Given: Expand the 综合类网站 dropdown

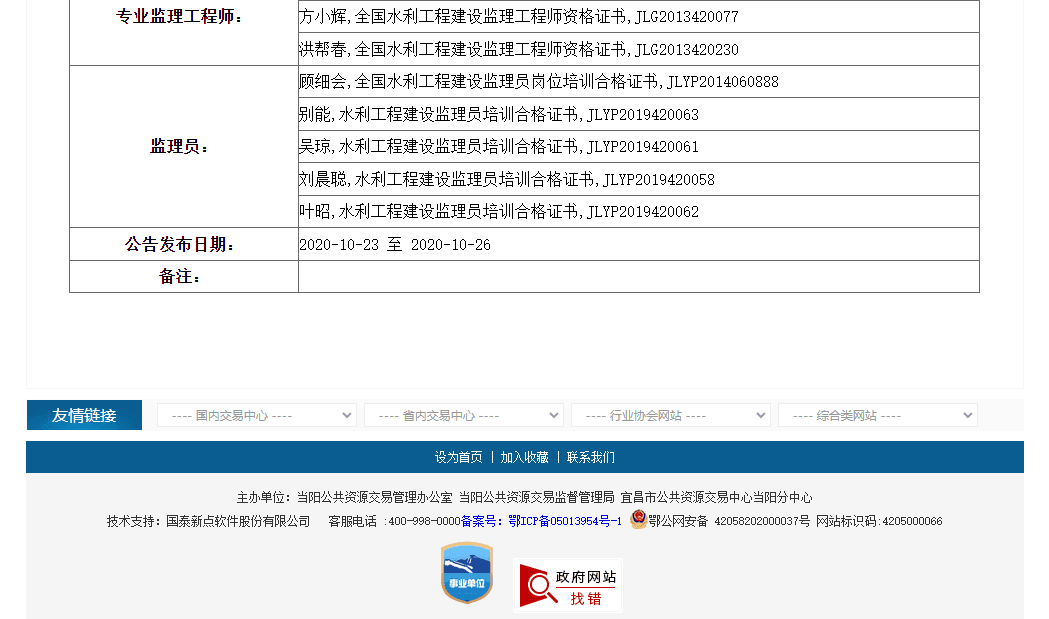Looking at the screenshot, I should click(x=877, y=415).
